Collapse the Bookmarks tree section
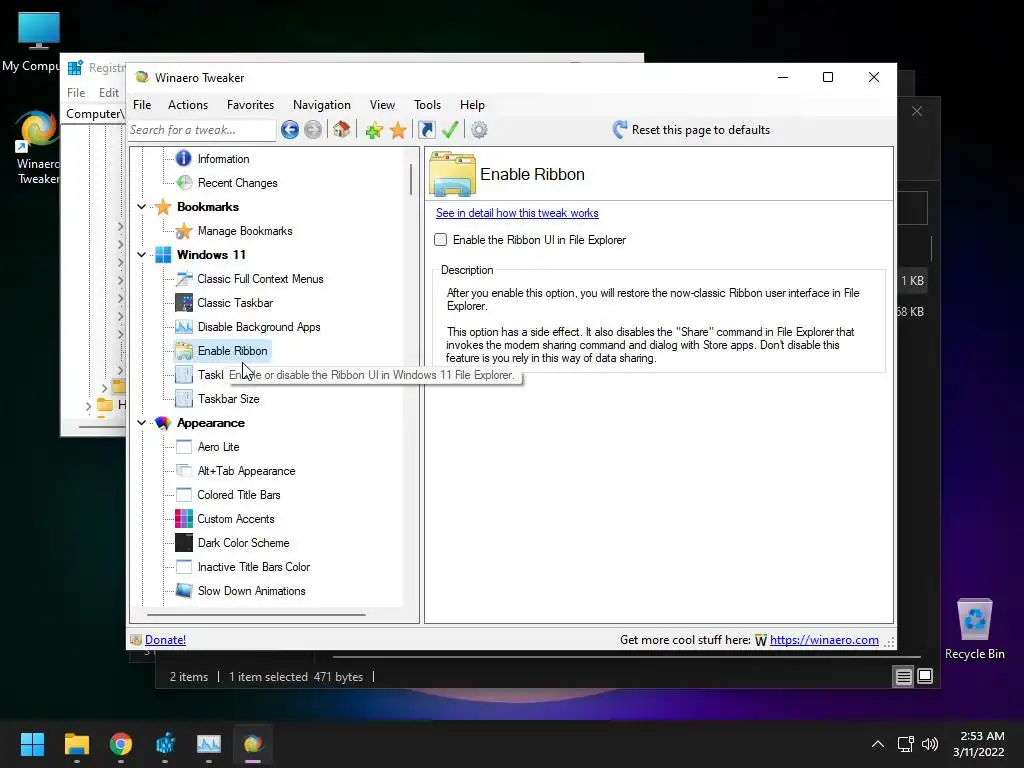Image resolution: width=1024 pixels, height=768 pixels. pos(142,206)
